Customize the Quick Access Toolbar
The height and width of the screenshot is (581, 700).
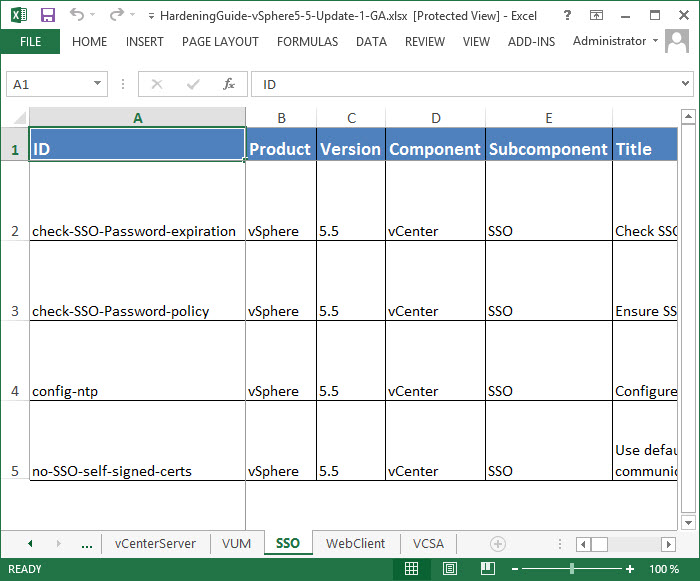point(151,16)
